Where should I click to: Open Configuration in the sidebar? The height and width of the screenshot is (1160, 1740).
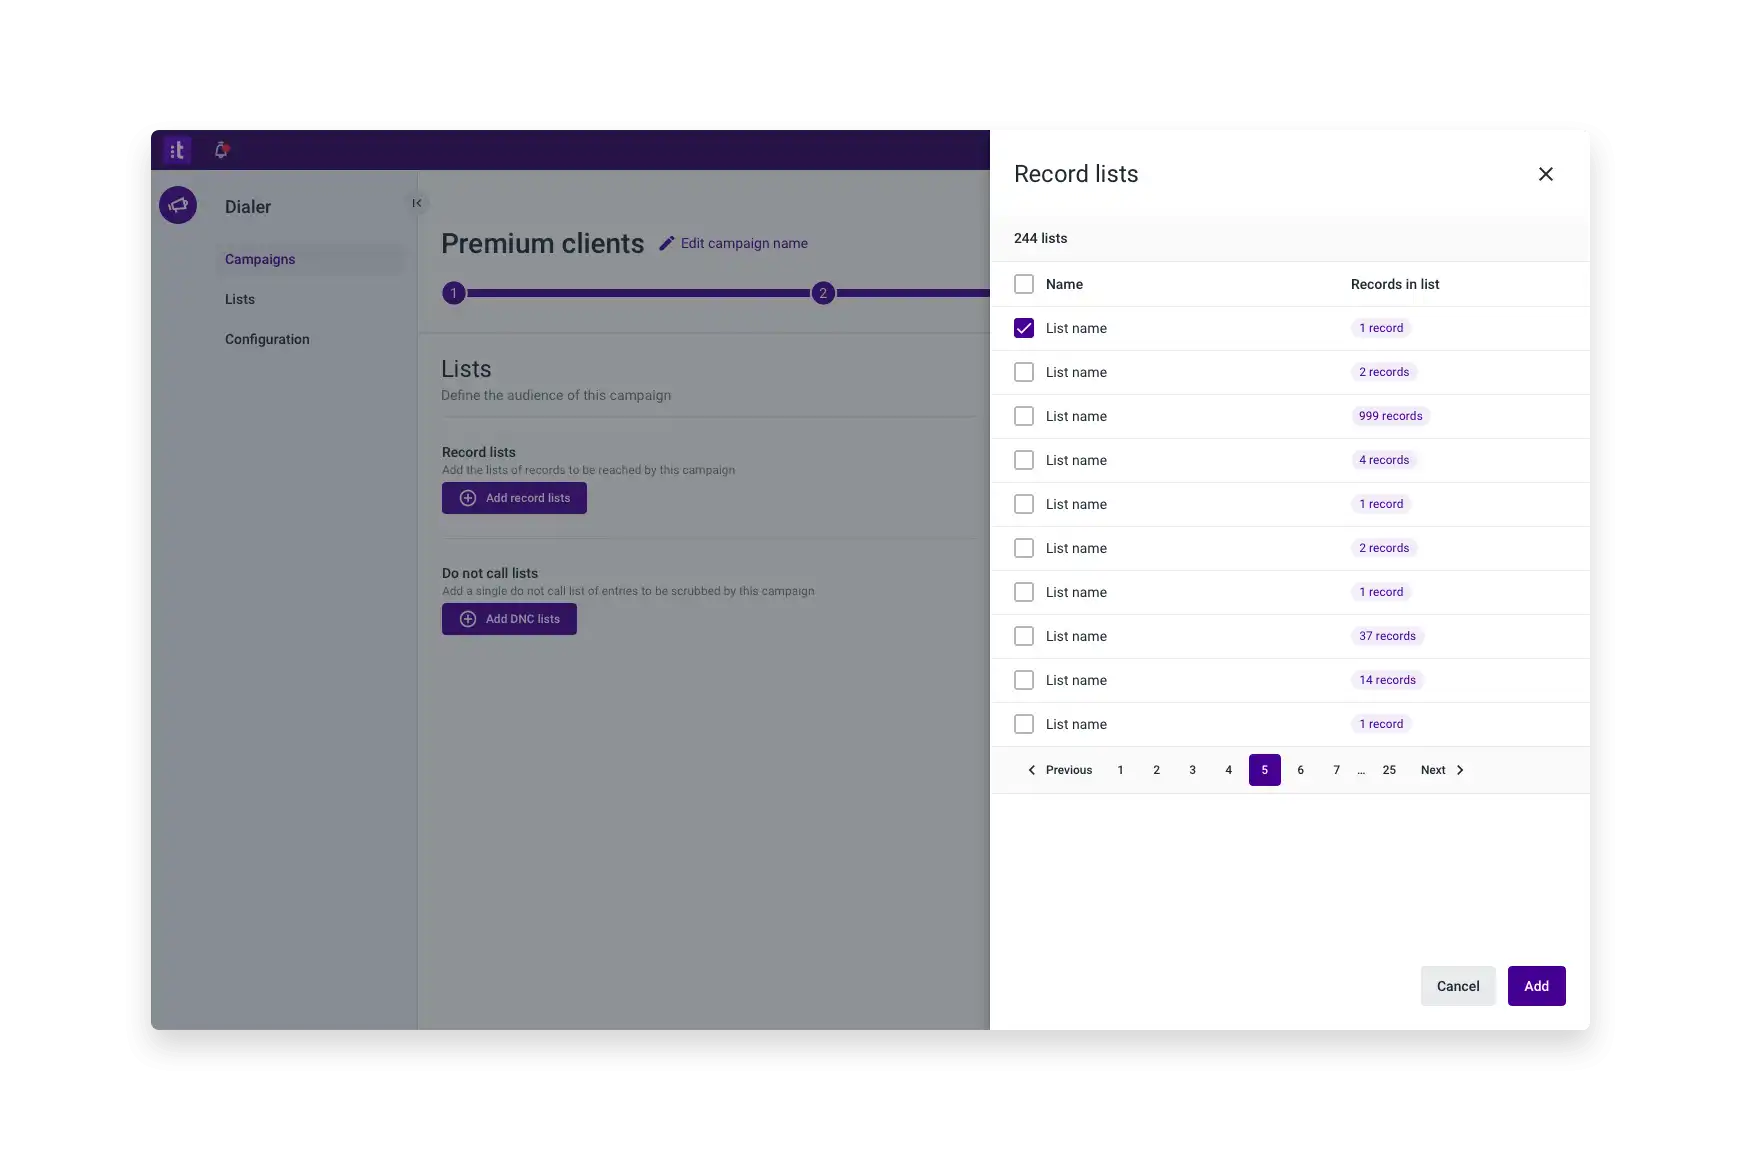[x=267, y=339]
